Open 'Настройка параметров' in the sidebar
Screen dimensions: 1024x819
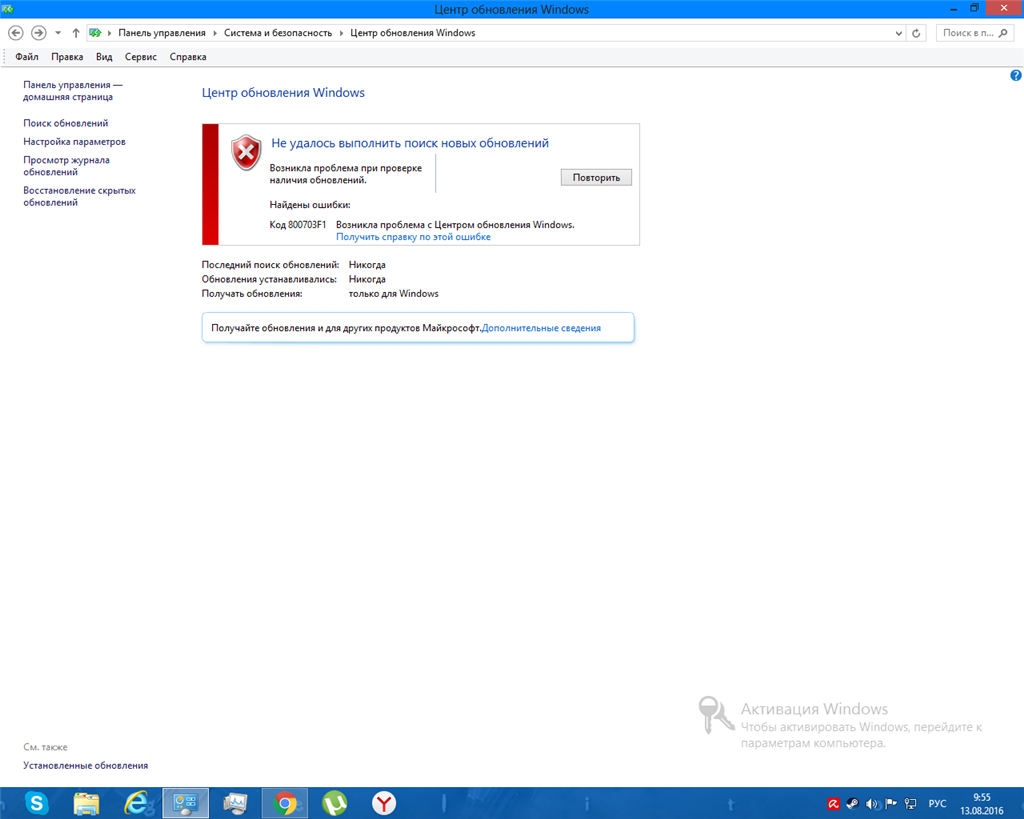74,142
